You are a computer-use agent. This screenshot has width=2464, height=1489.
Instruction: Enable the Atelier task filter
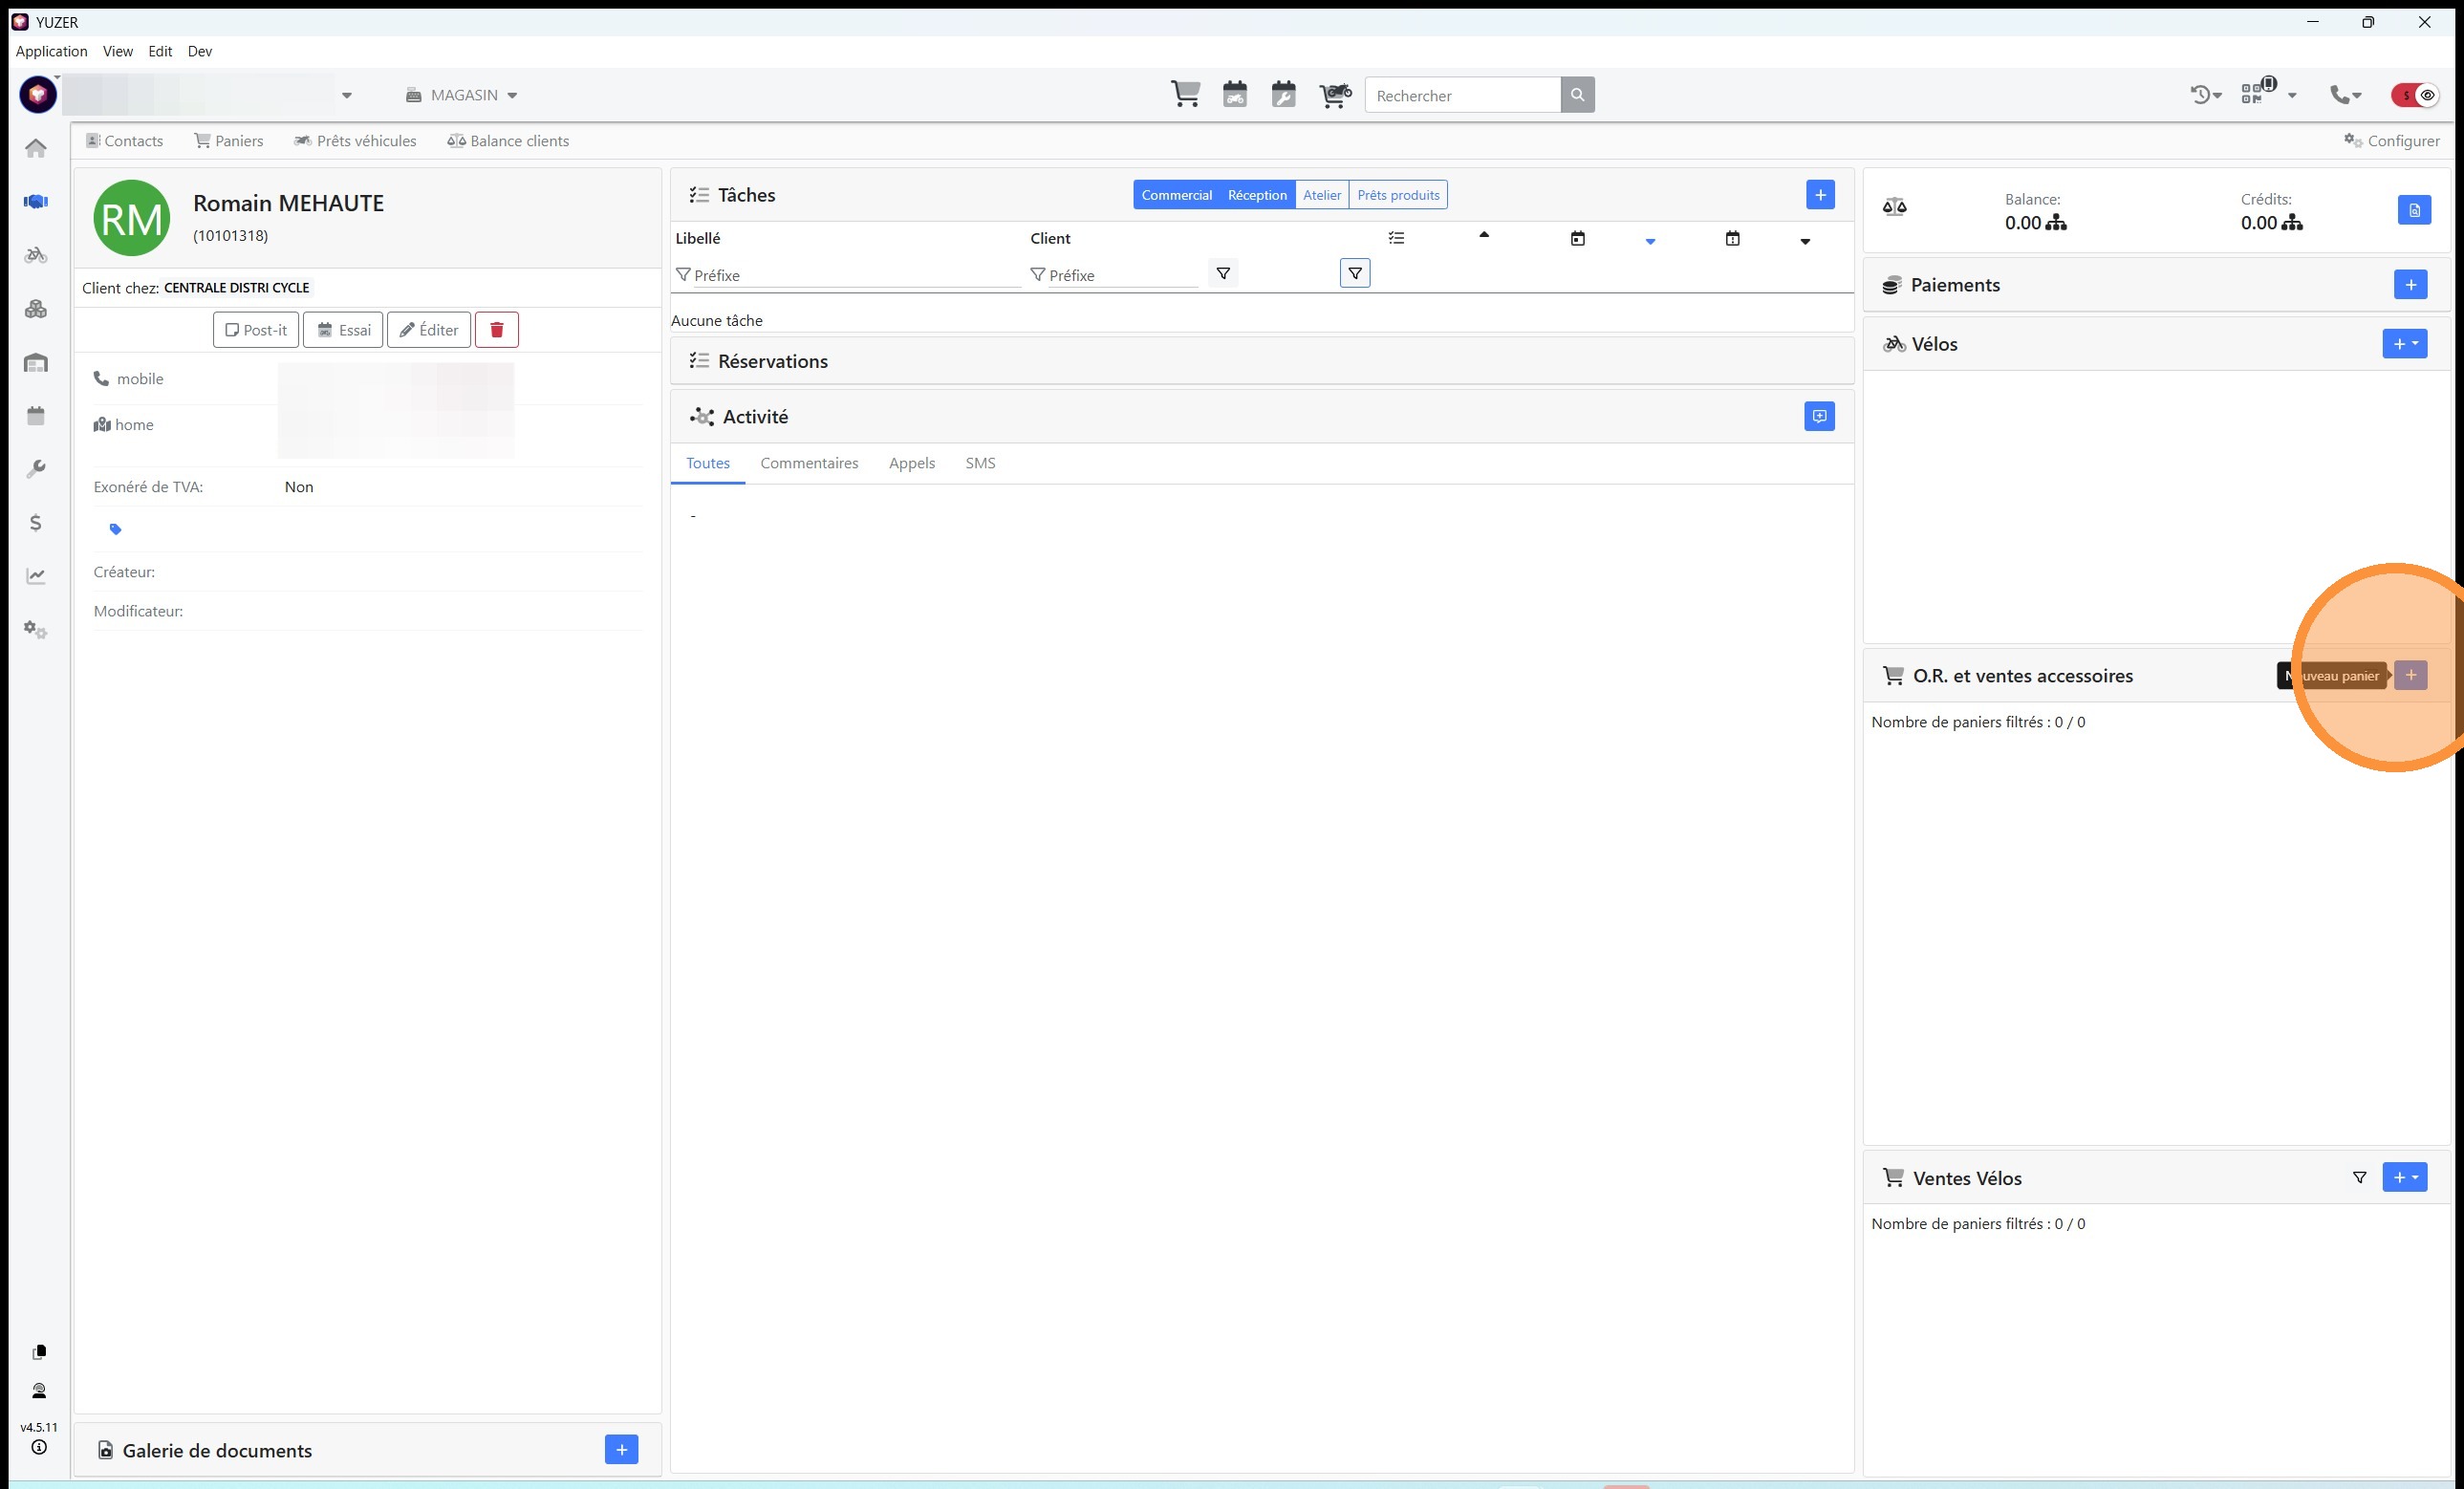click(x=1321, y=195)
